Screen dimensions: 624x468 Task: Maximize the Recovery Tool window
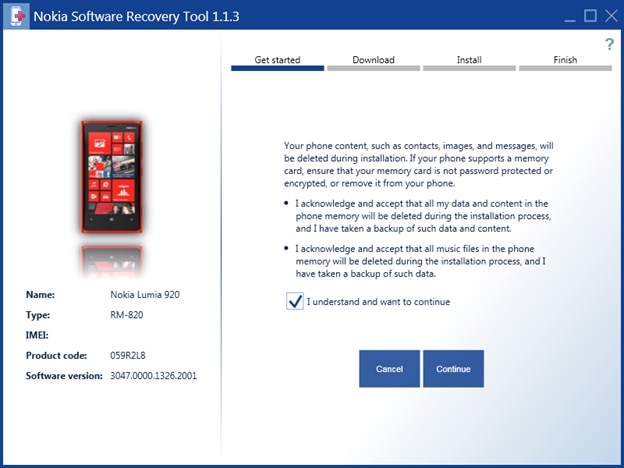590,15
